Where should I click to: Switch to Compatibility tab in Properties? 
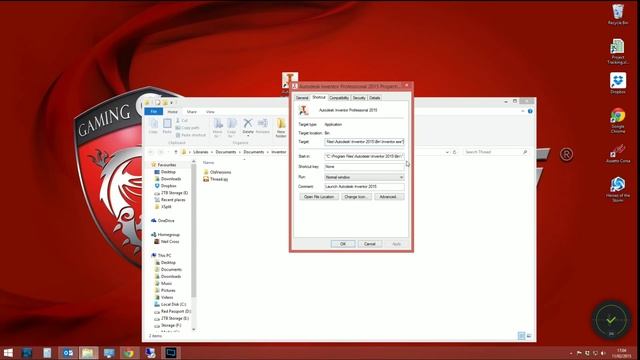pos(339,98)
